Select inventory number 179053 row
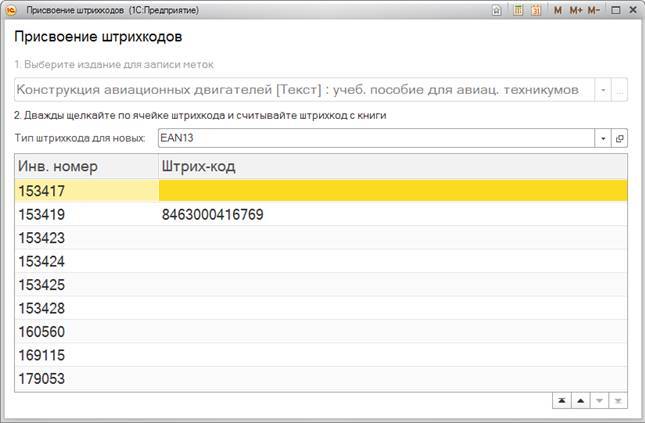Viewport: 645px width, 423px height. click(x=87, y=380)
